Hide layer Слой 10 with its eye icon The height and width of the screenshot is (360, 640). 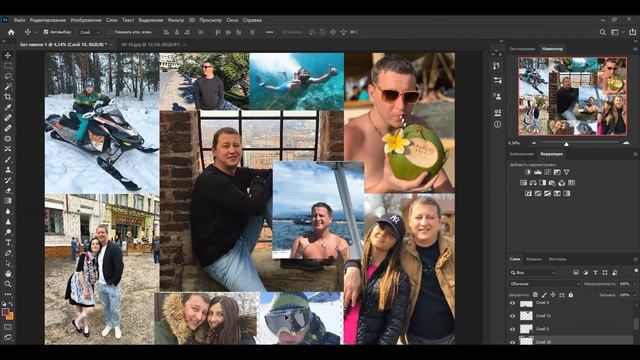513,342
